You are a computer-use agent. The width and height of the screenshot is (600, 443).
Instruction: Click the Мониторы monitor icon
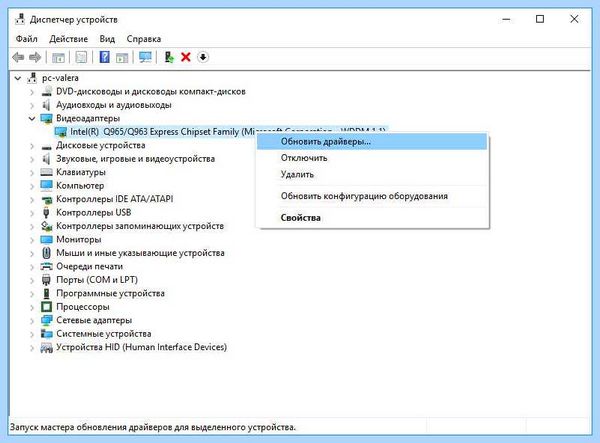[46, 239]
